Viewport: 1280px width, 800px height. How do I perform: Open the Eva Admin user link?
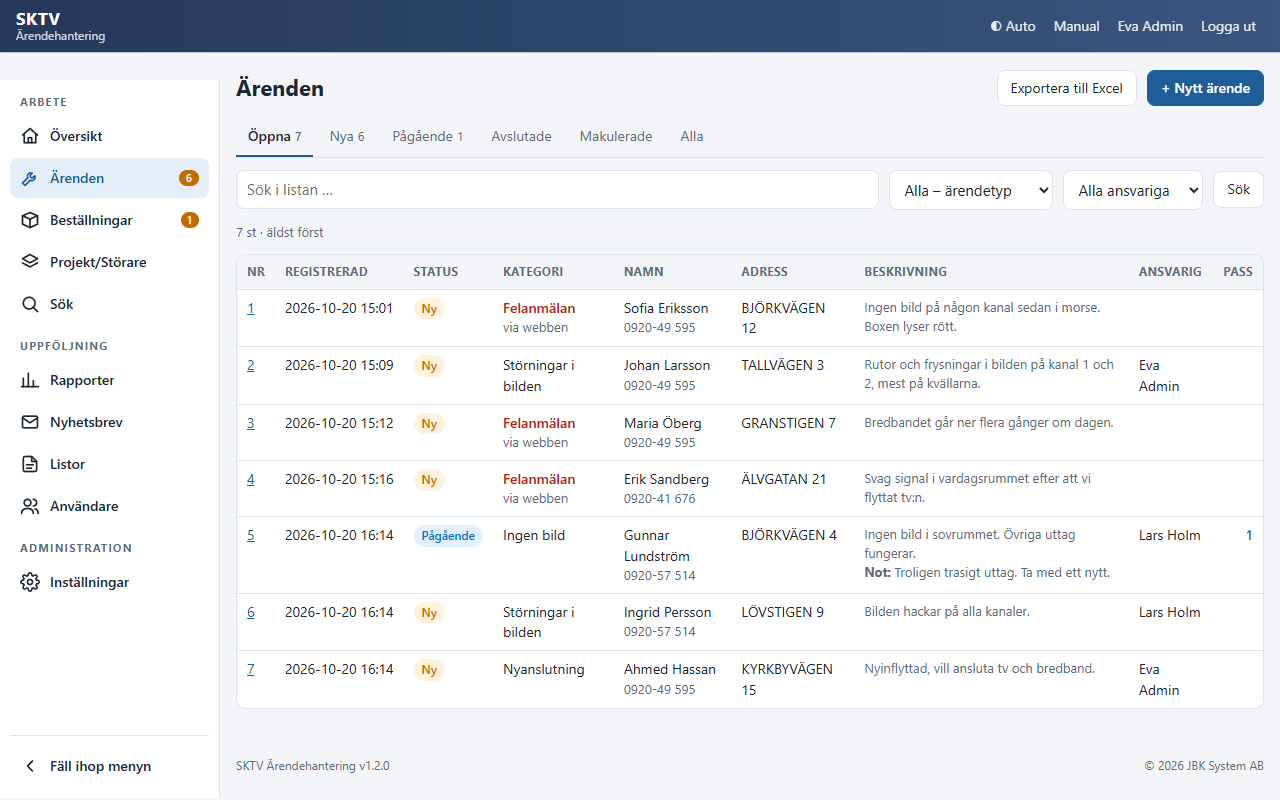click(x=1150, y=26)
